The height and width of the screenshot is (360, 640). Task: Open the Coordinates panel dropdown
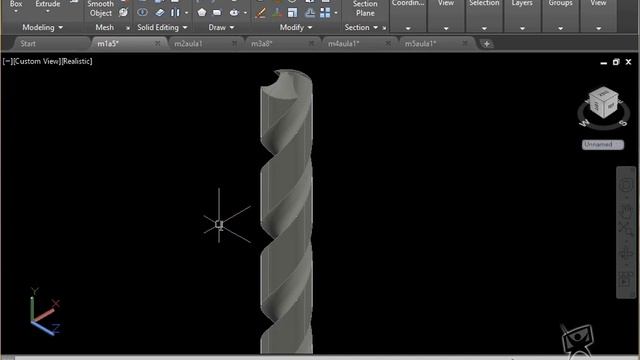coord(408,28)
